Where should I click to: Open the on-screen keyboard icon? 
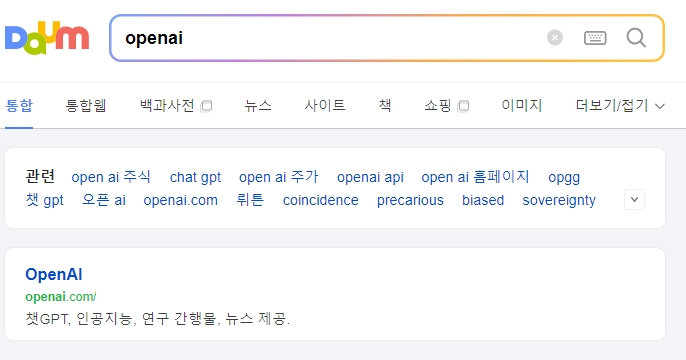(x=595, y=38)
